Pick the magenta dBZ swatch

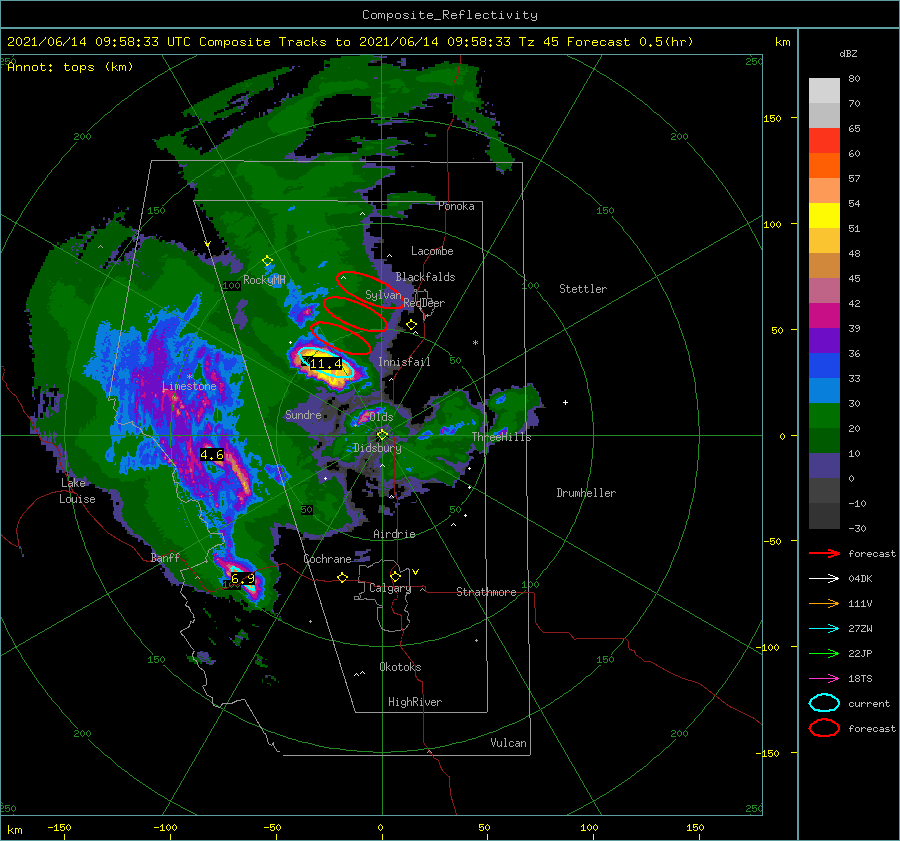click(824, 316)
